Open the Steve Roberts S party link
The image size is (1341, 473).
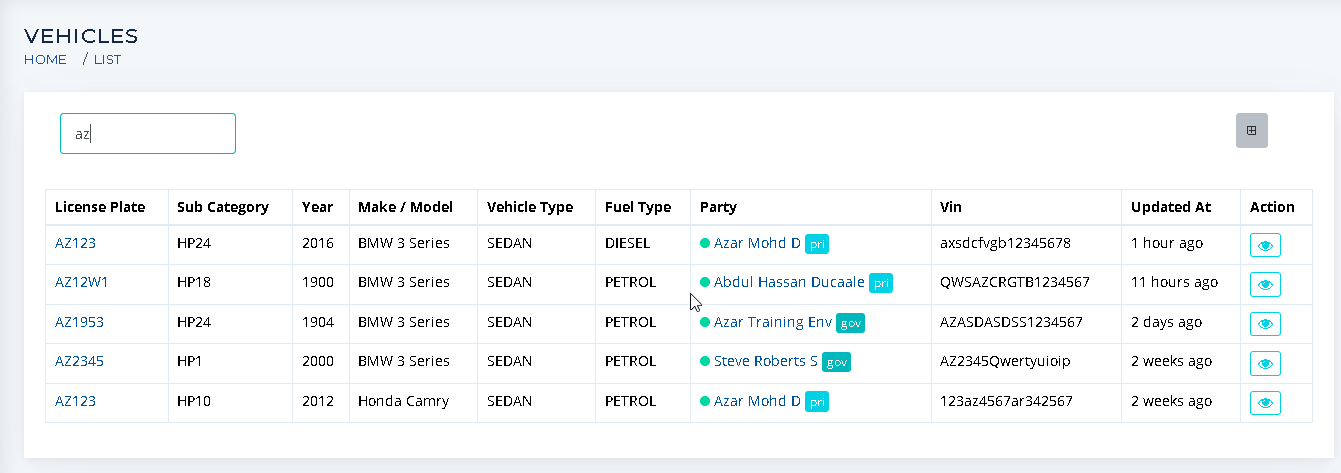point(766,361)
